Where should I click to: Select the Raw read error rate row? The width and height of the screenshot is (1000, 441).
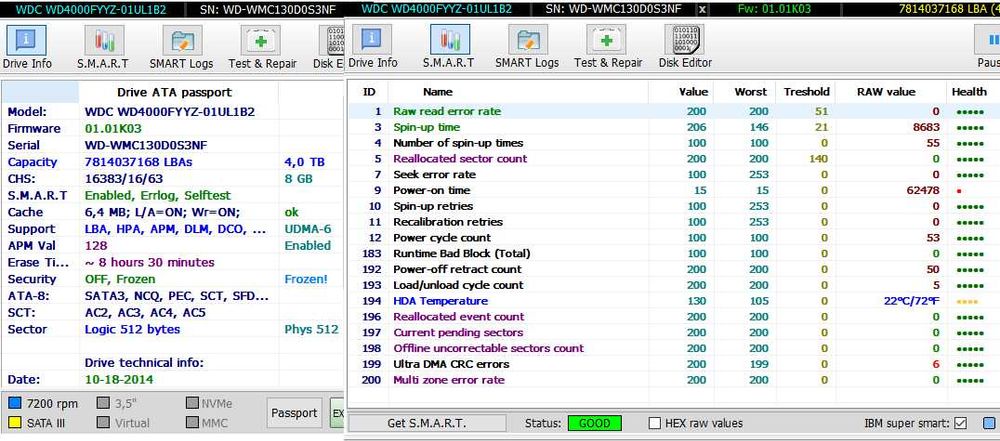tap(673, 111)
